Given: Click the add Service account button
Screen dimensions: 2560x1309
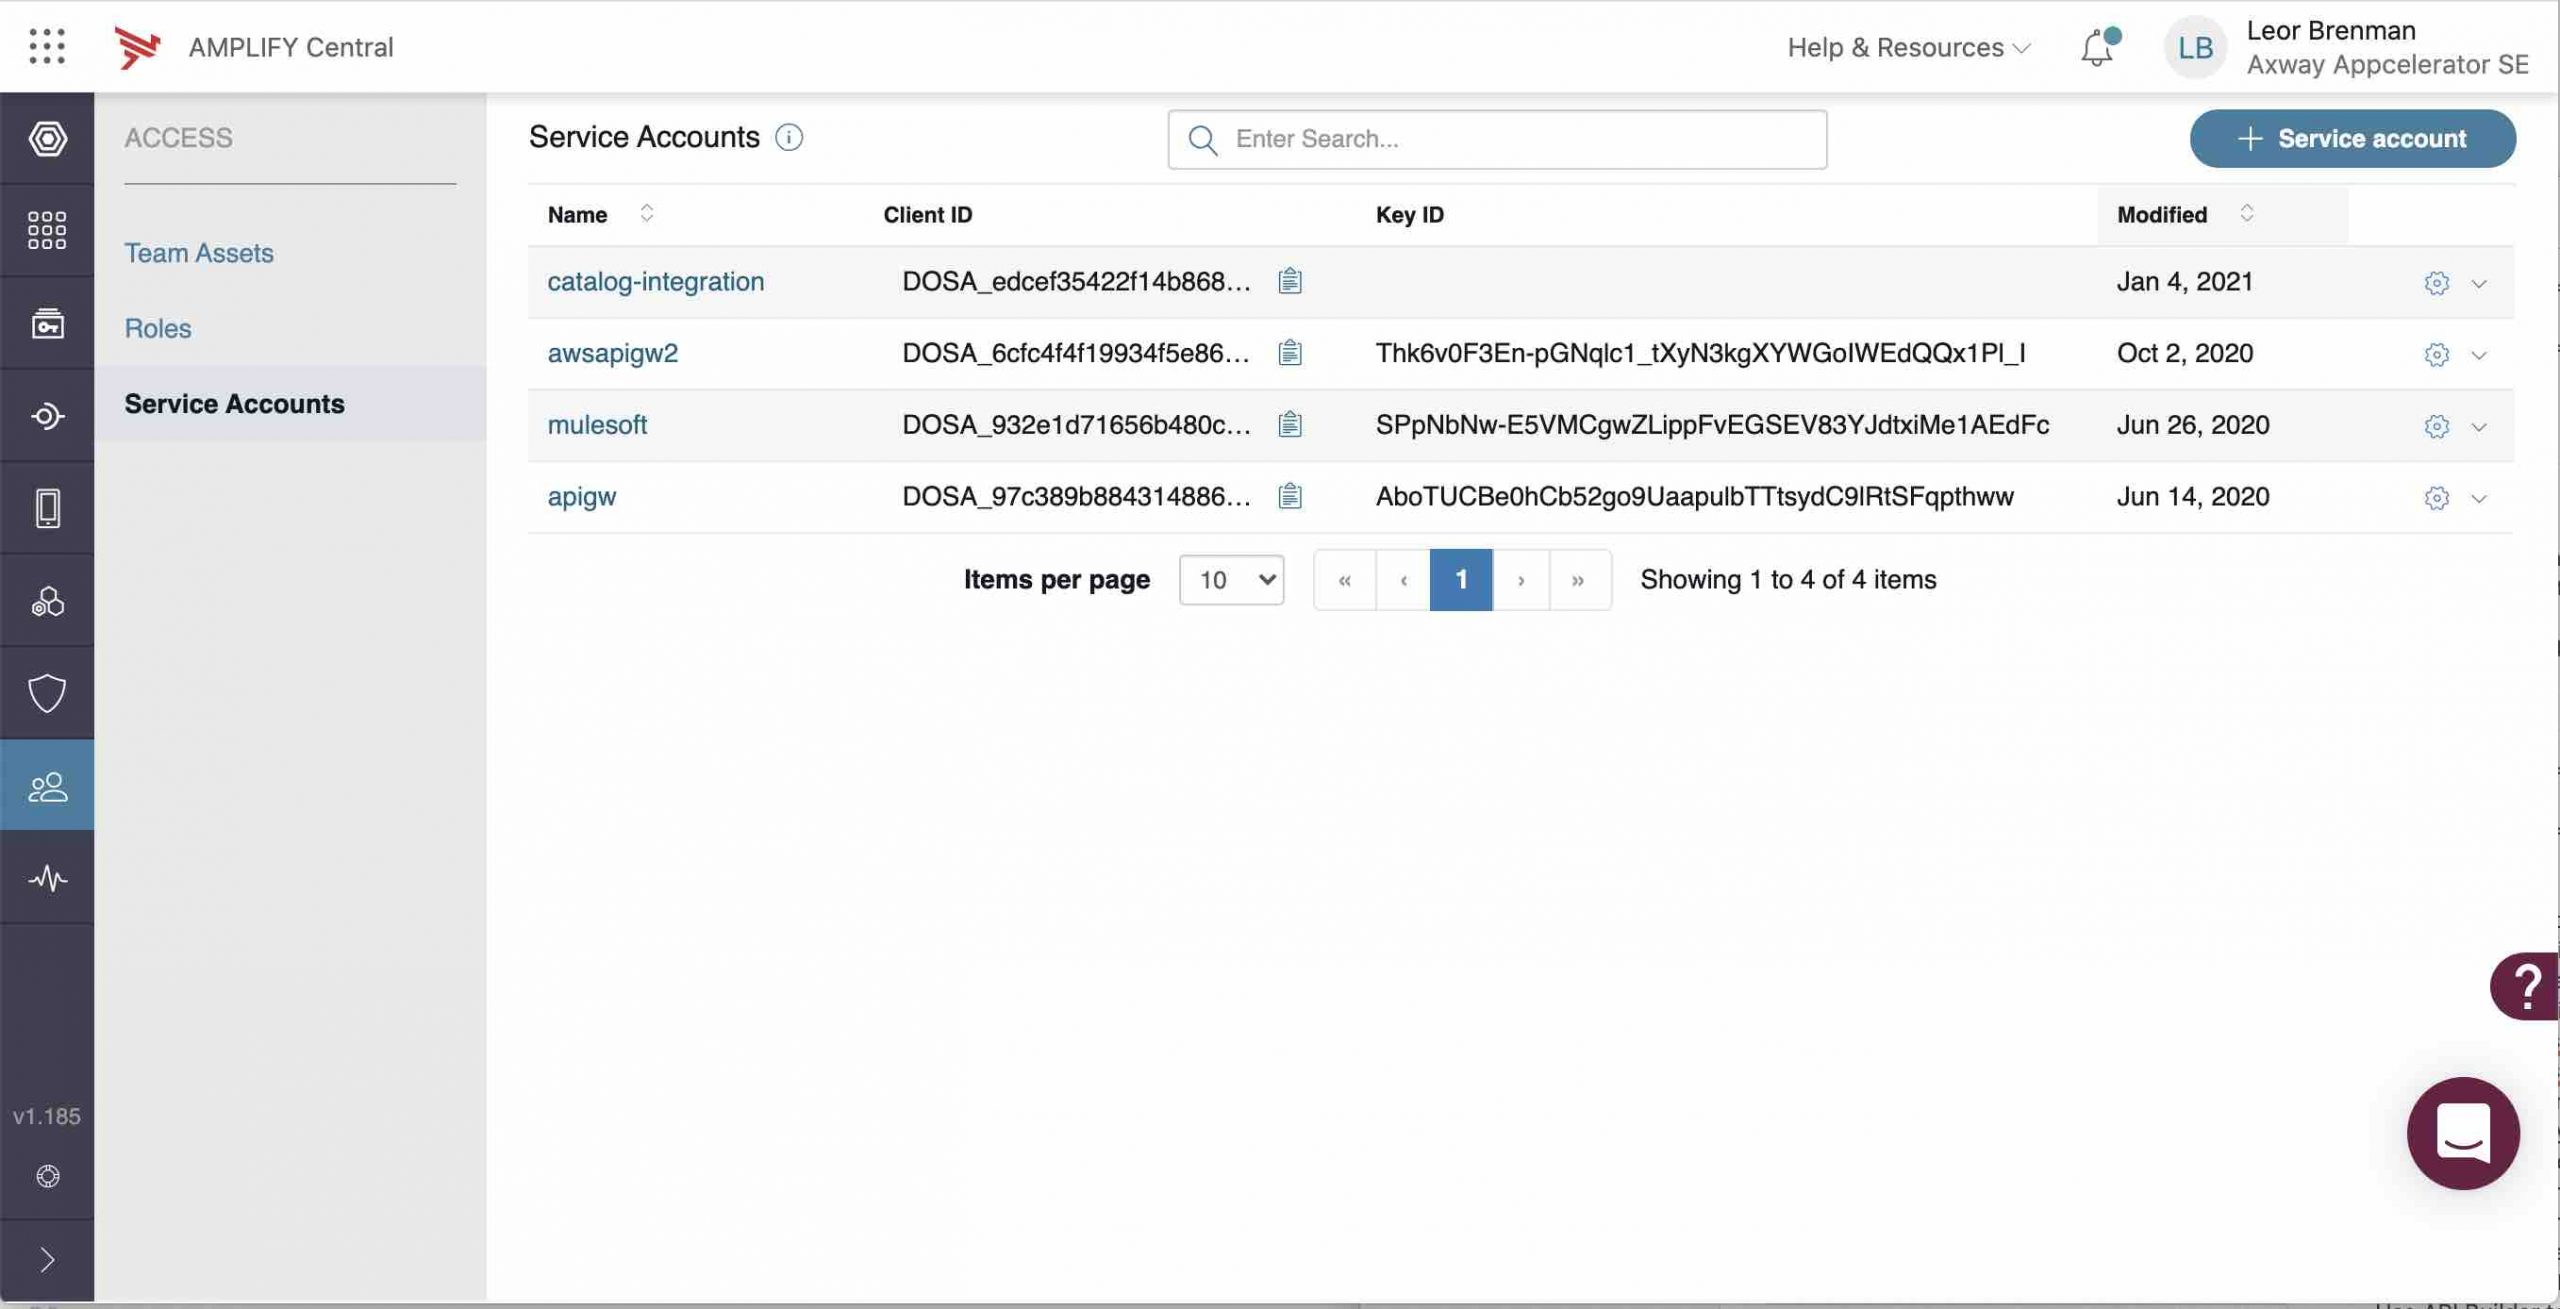Looking at the screenshot, I should tap(2352, 138).
